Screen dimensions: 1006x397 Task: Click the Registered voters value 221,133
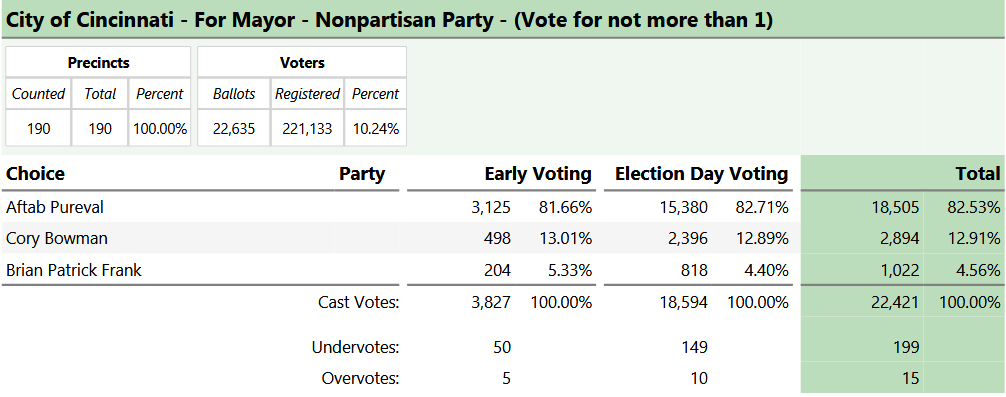coord(307,129)
